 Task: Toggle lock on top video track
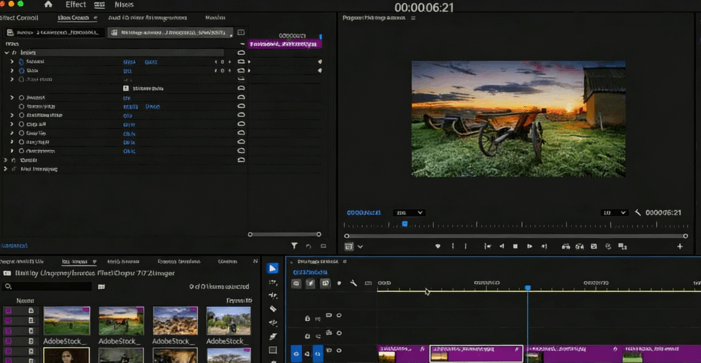point(307,318)
